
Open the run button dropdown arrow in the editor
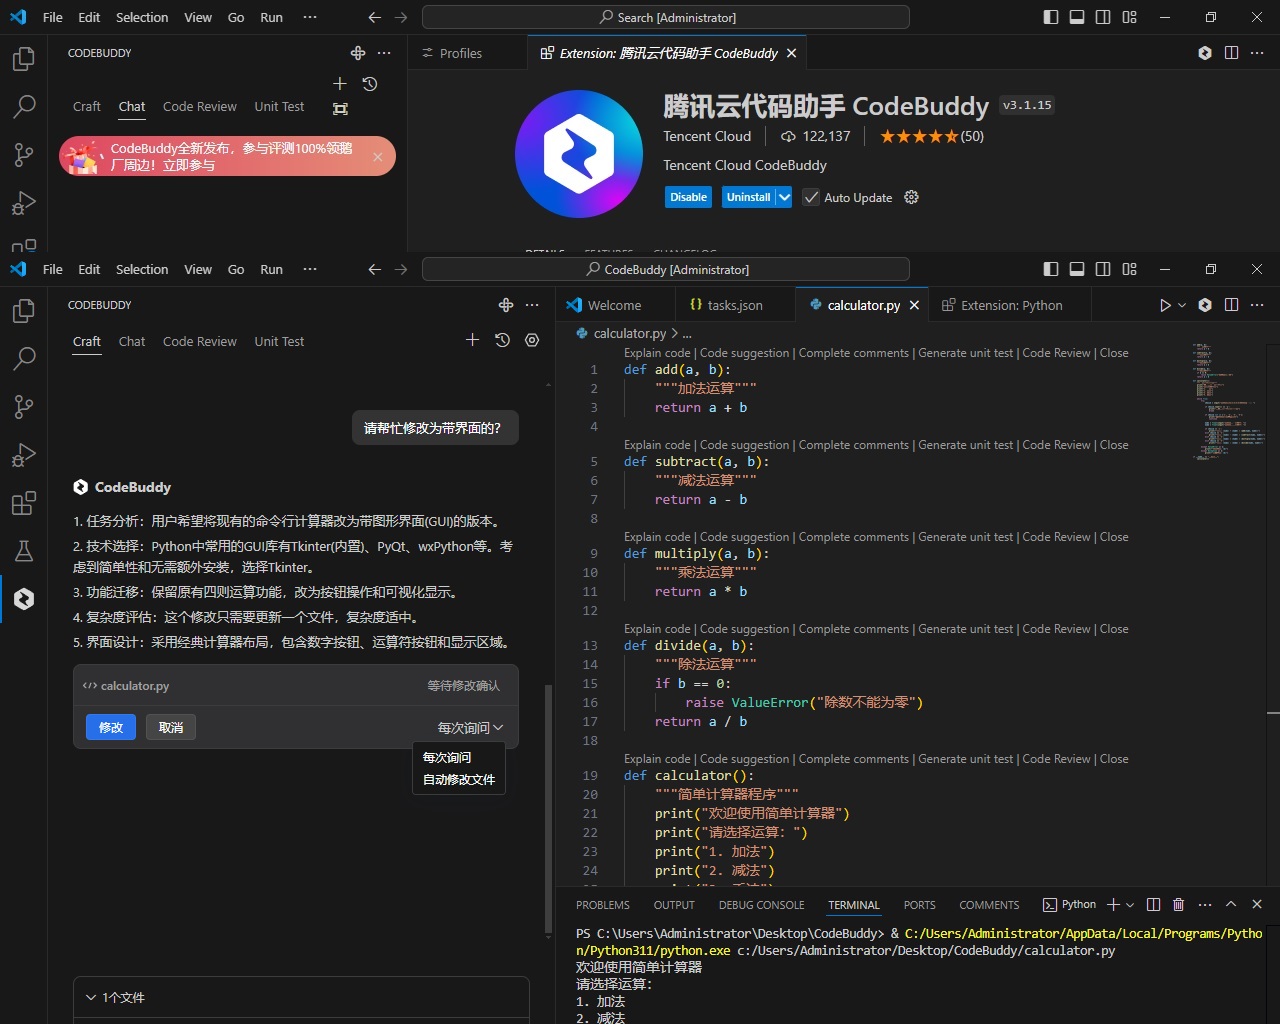(1182, 305)
